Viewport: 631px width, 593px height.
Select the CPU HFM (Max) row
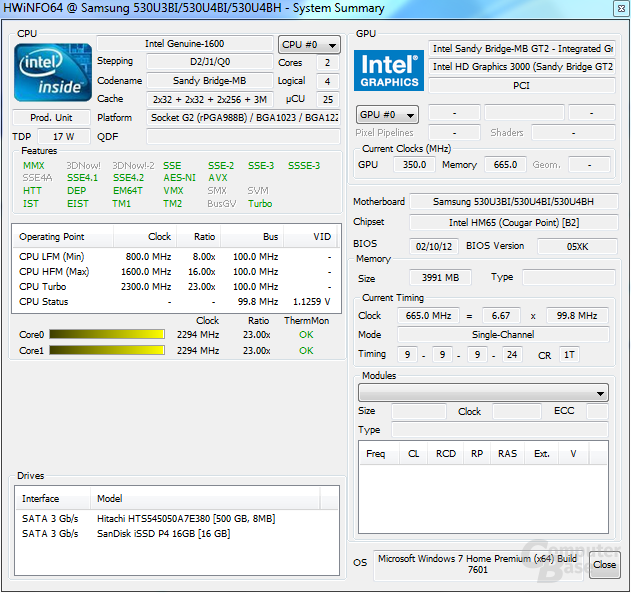pos(176,272)
